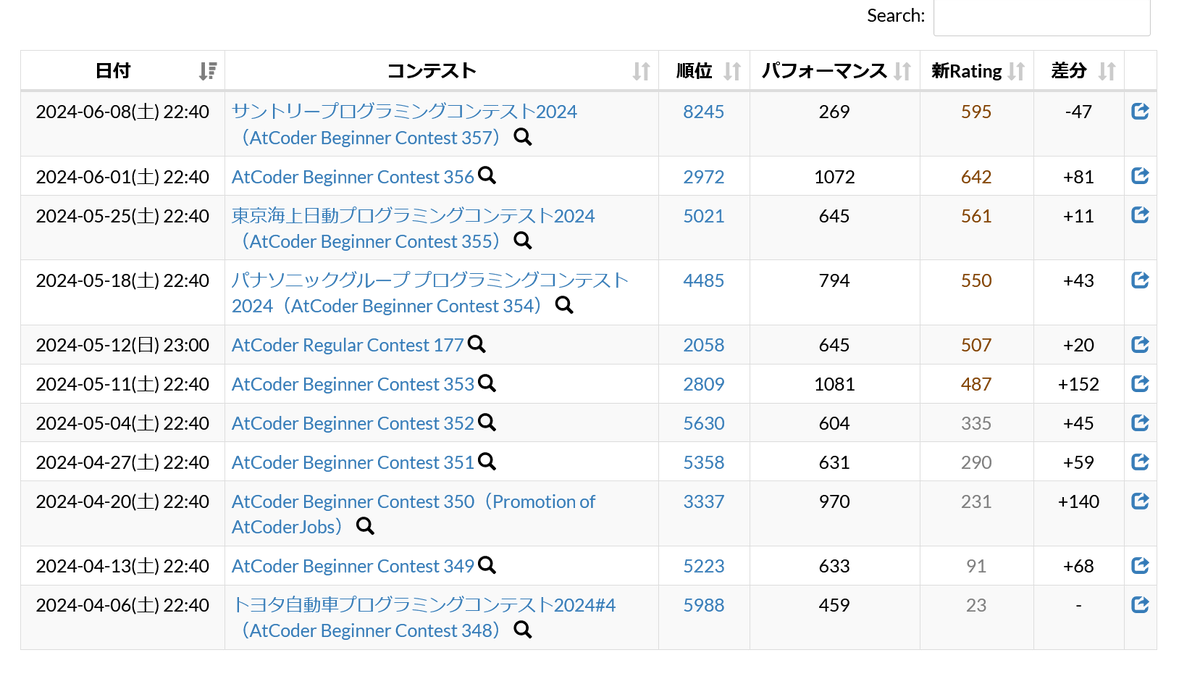Click share icon in 2024-05-25 row
The image size is (1200, 679).
coord(1140,215)
